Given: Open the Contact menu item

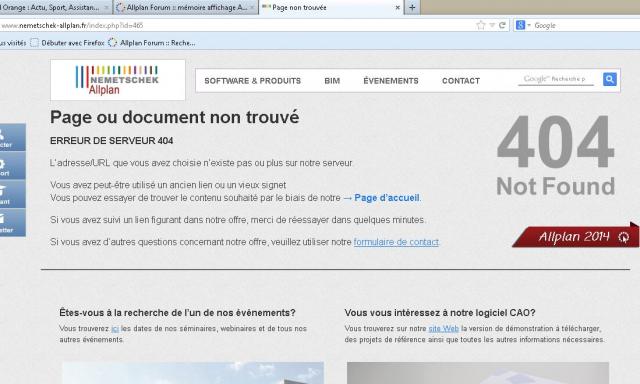Looking at the screenshot, I should pos(461,81).
